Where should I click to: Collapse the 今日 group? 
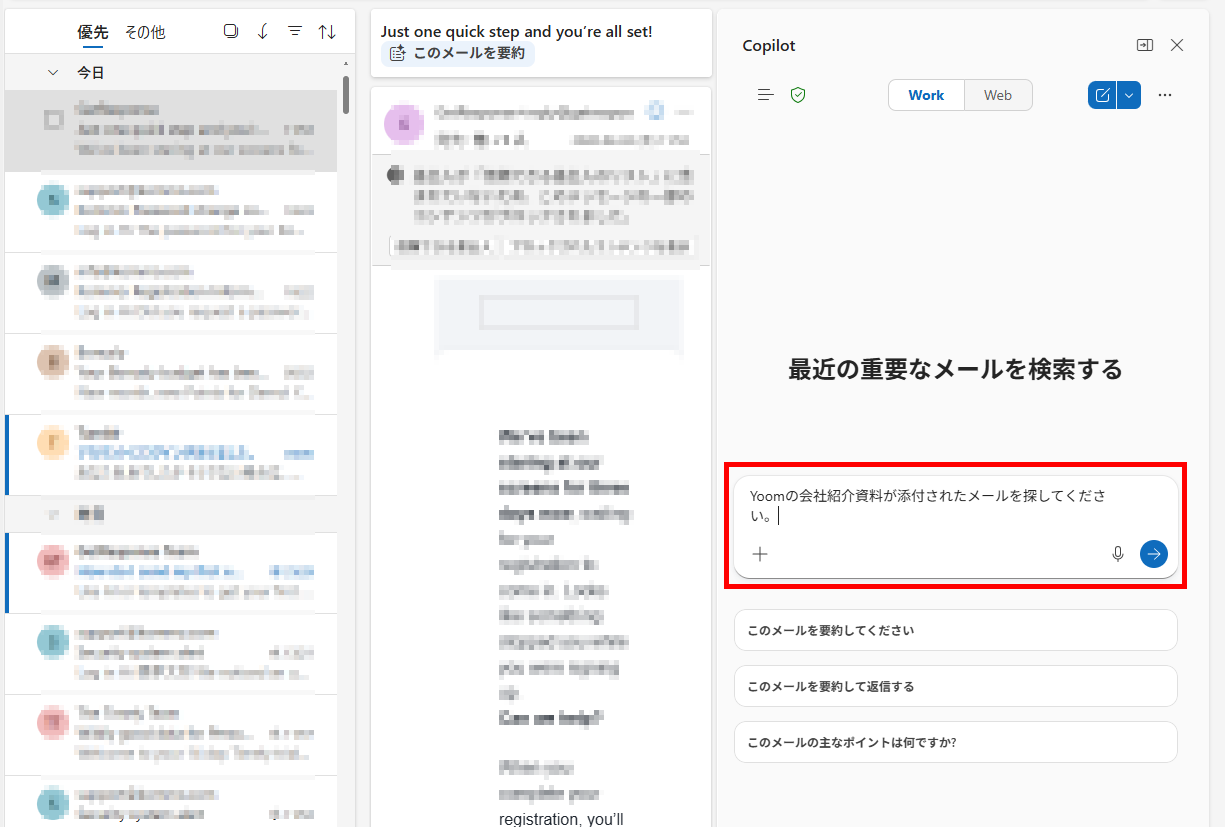click(x=53, y=72)
